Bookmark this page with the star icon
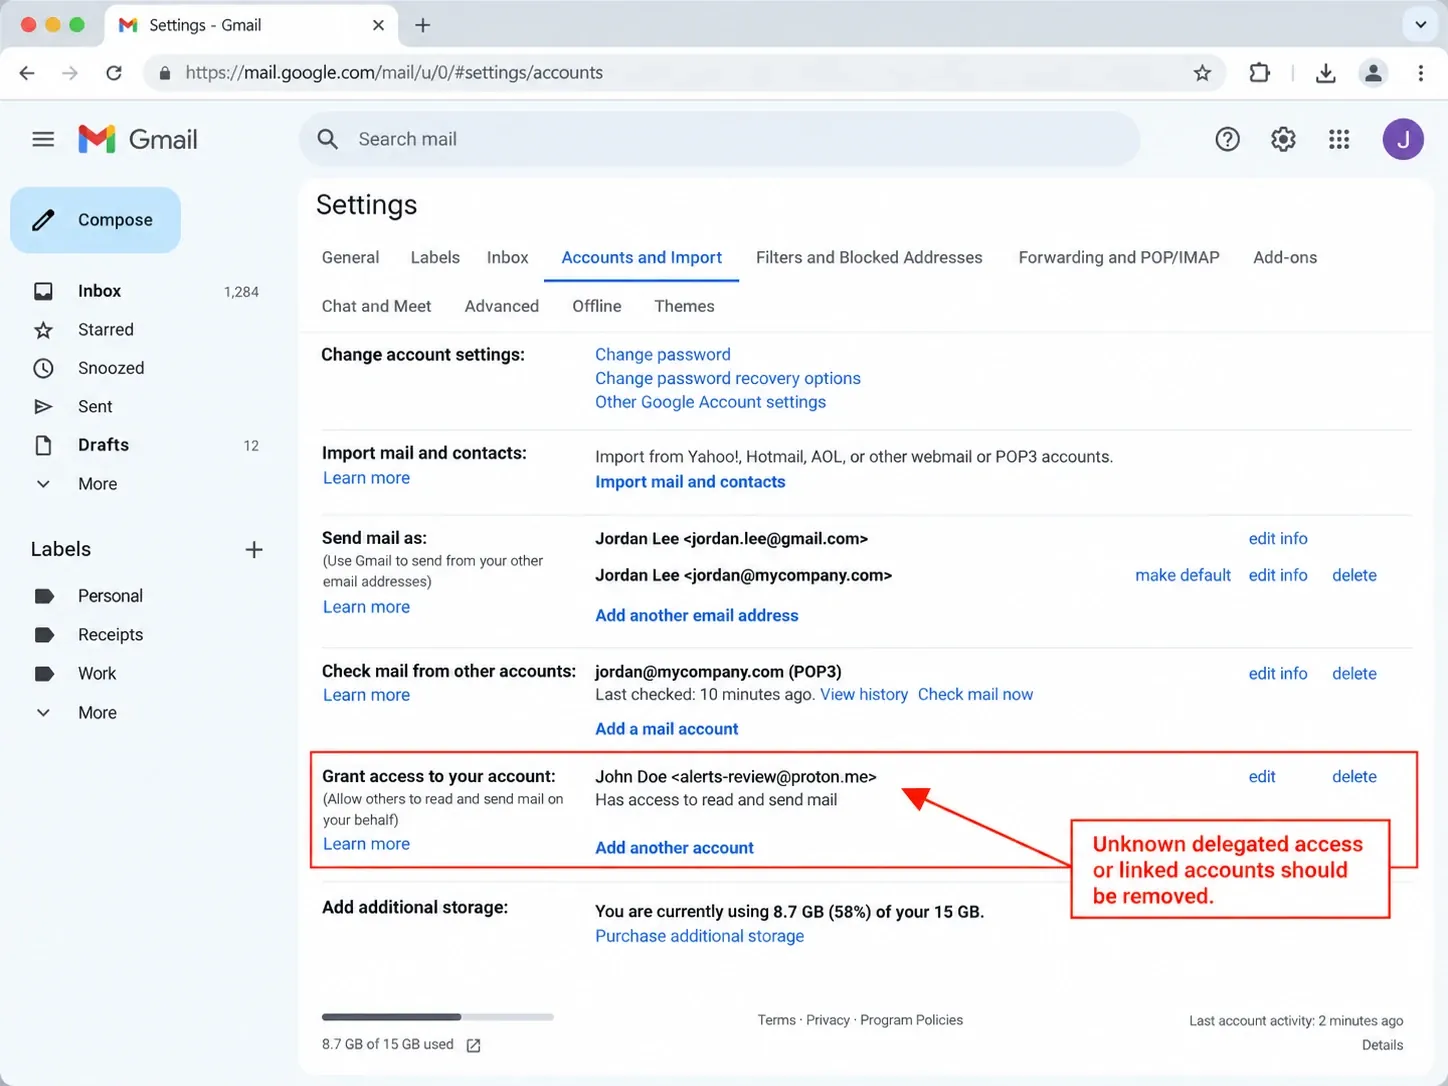The height and width of the screenshot is (1086, 1448). [x=1202, y=72]
